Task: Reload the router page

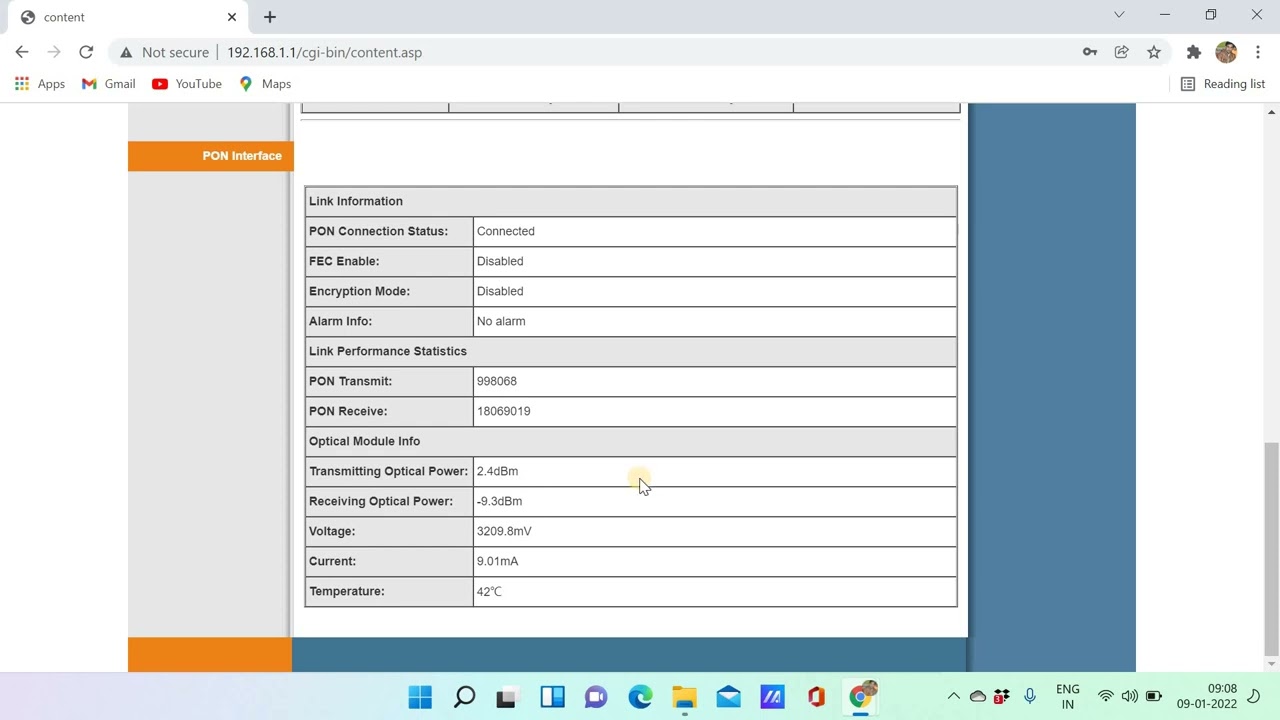Action: (x=86, y=52)
